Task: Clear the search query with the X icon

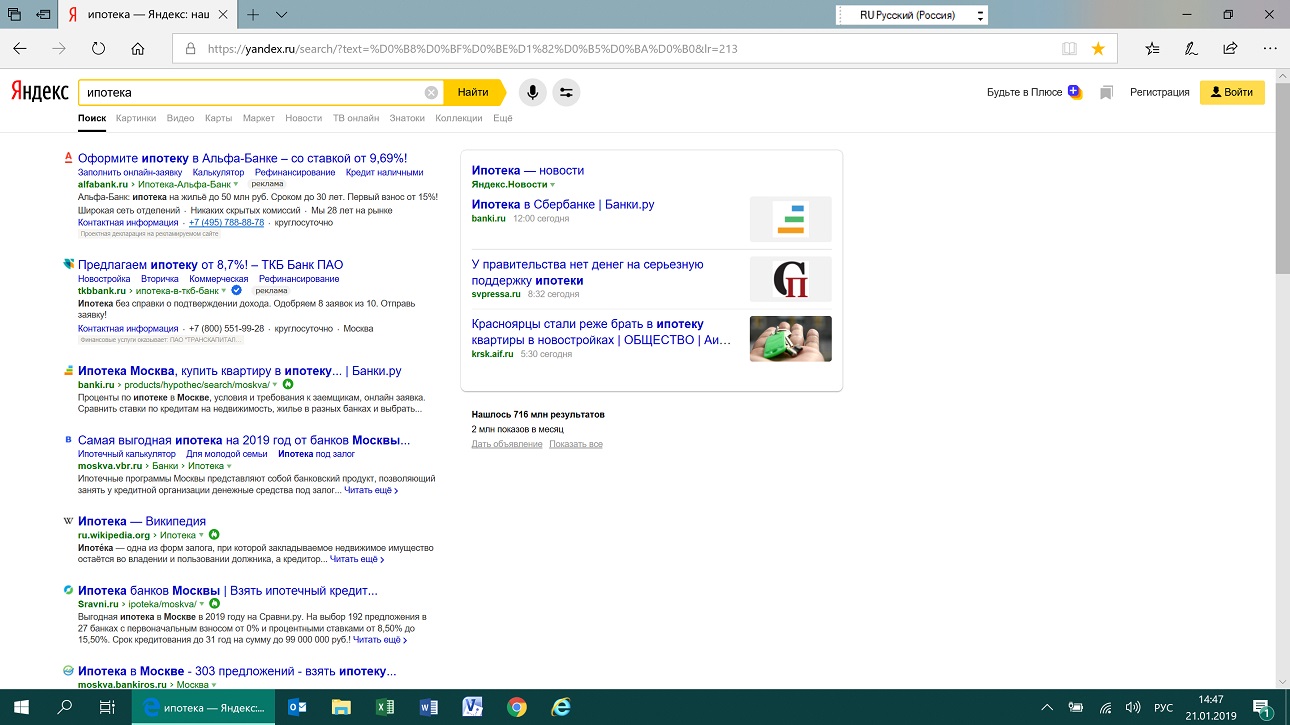Action: click(x=431, y=92)
